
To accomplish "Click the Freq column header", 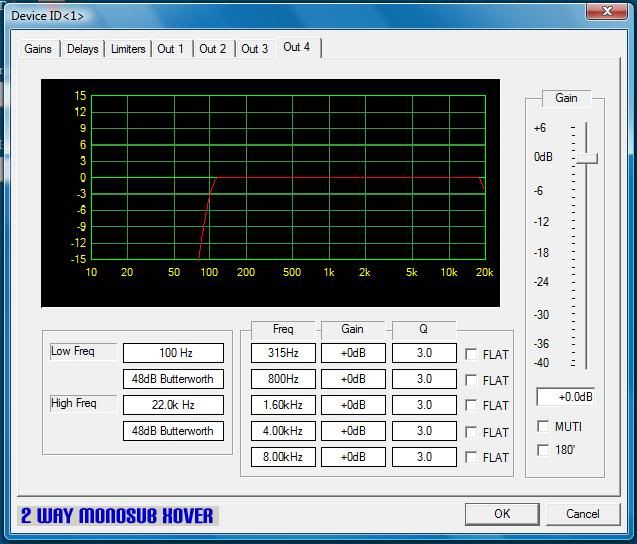I will (x=283, y=329).
